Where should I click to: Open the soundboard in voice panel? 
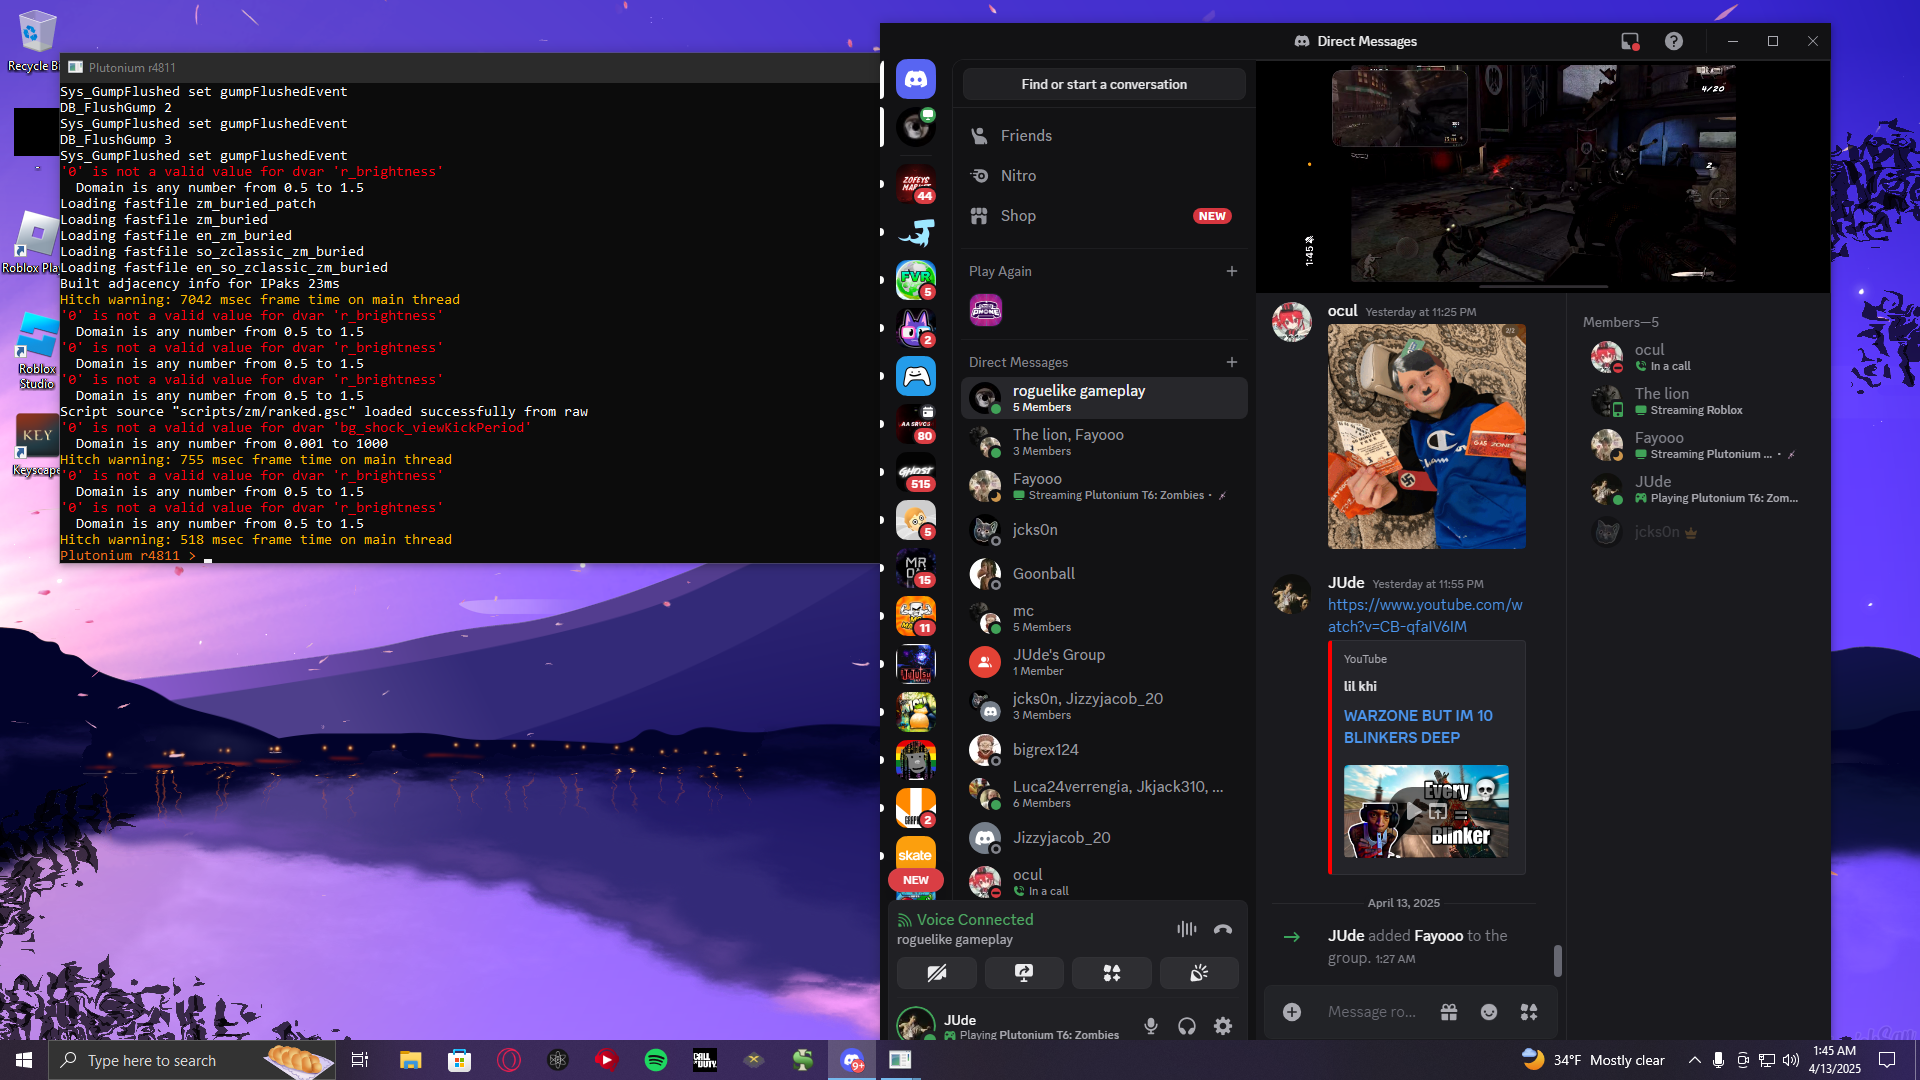click(1199, 973)
